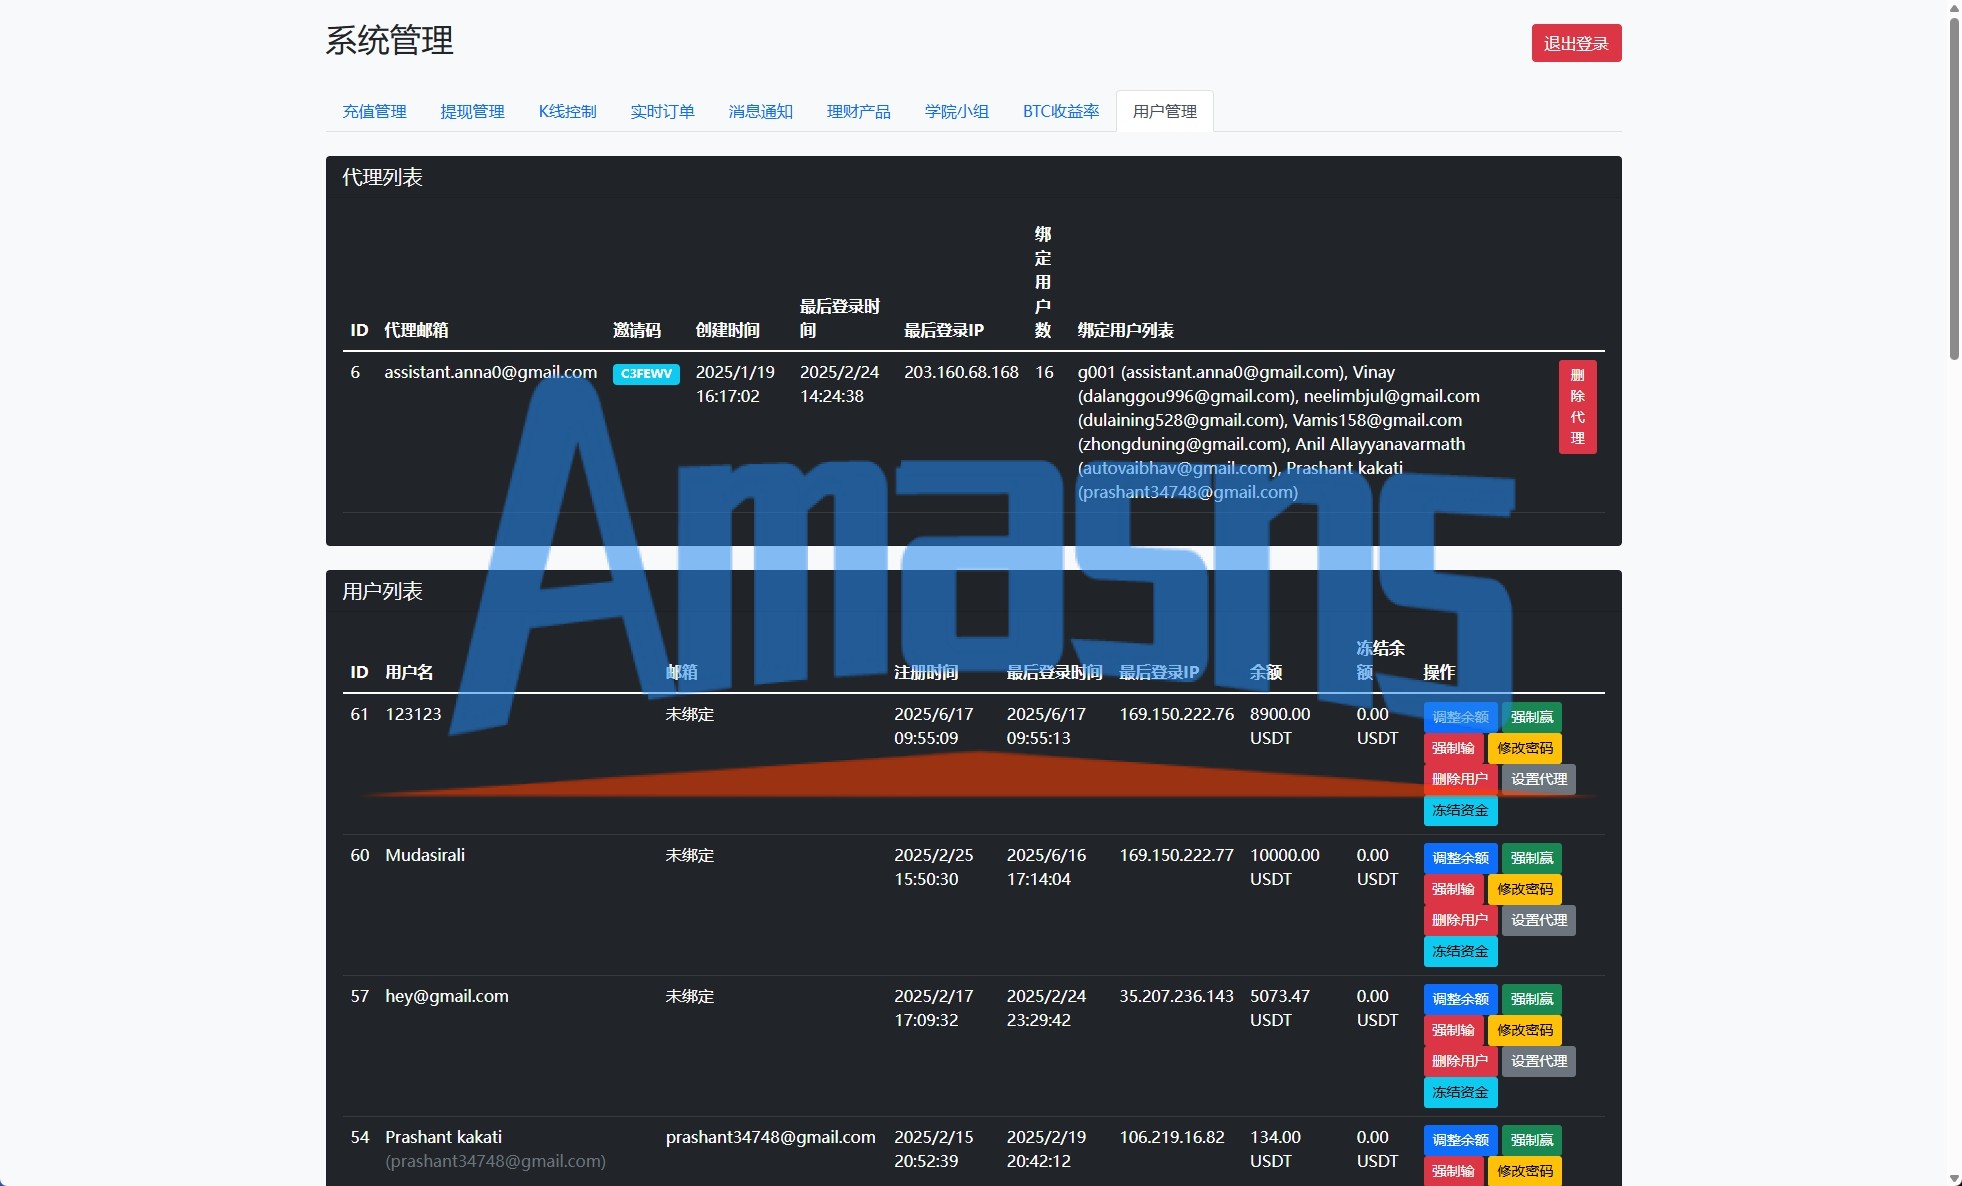
Task: Adjust balance for user 123123
Action: tap(1460, 717)
